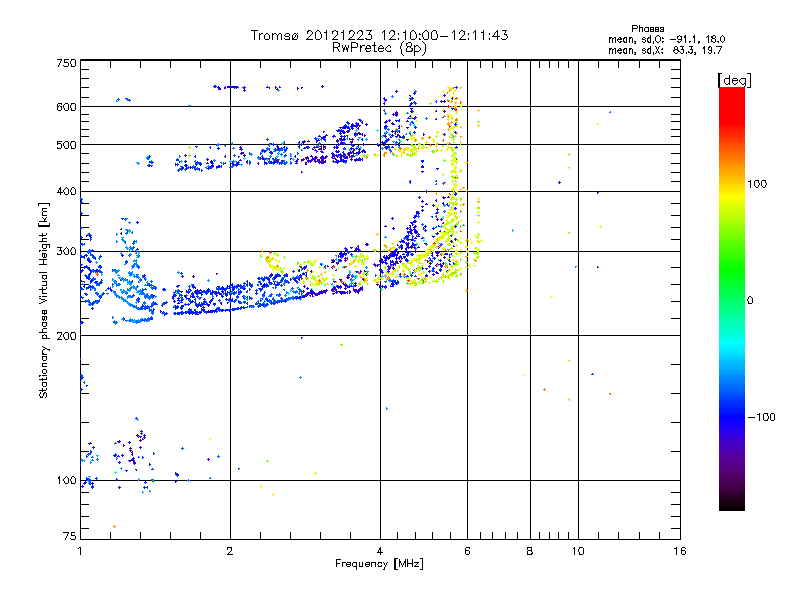800x600 pixels.
Task: Click the 8 tick label on the frequency axis
Action: point(530,552)
